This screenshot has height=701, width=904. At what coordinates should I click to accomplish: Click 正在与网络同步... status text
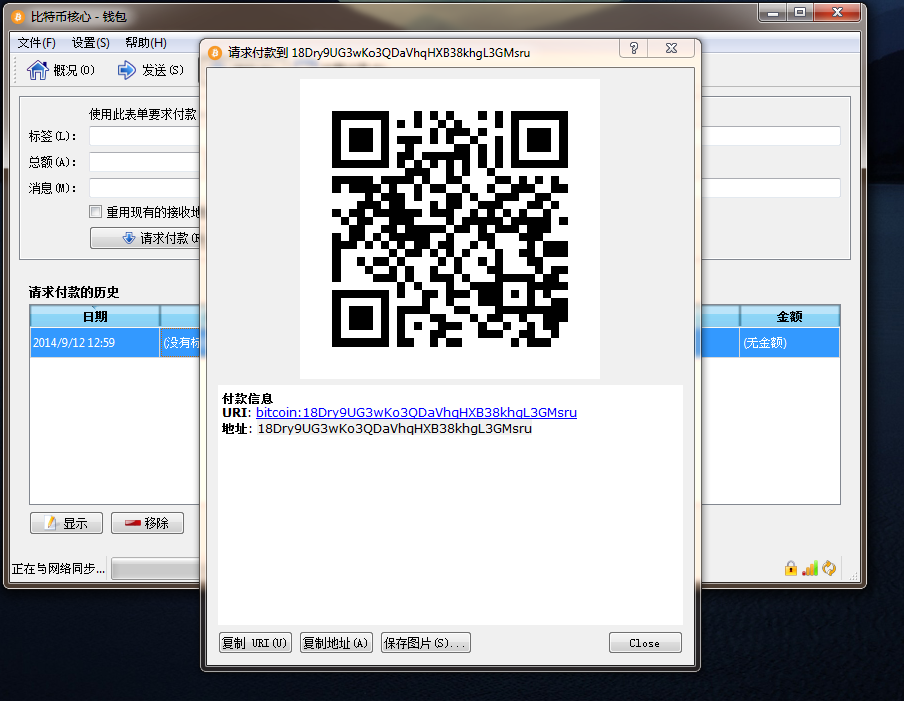pos(58,569)
